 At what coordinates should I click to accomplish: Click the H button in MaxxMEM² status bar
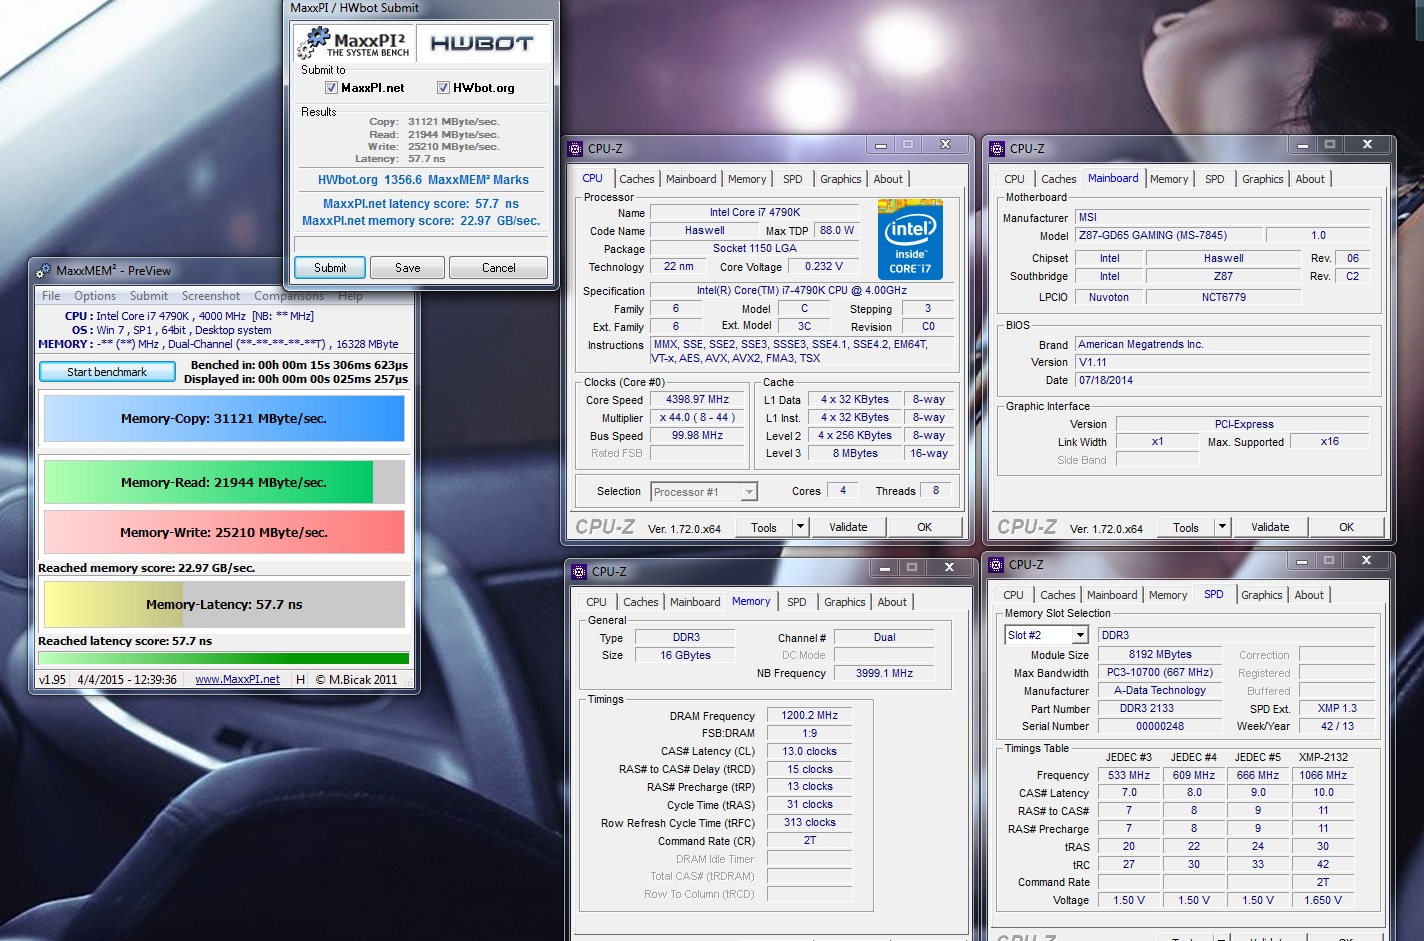300,679
